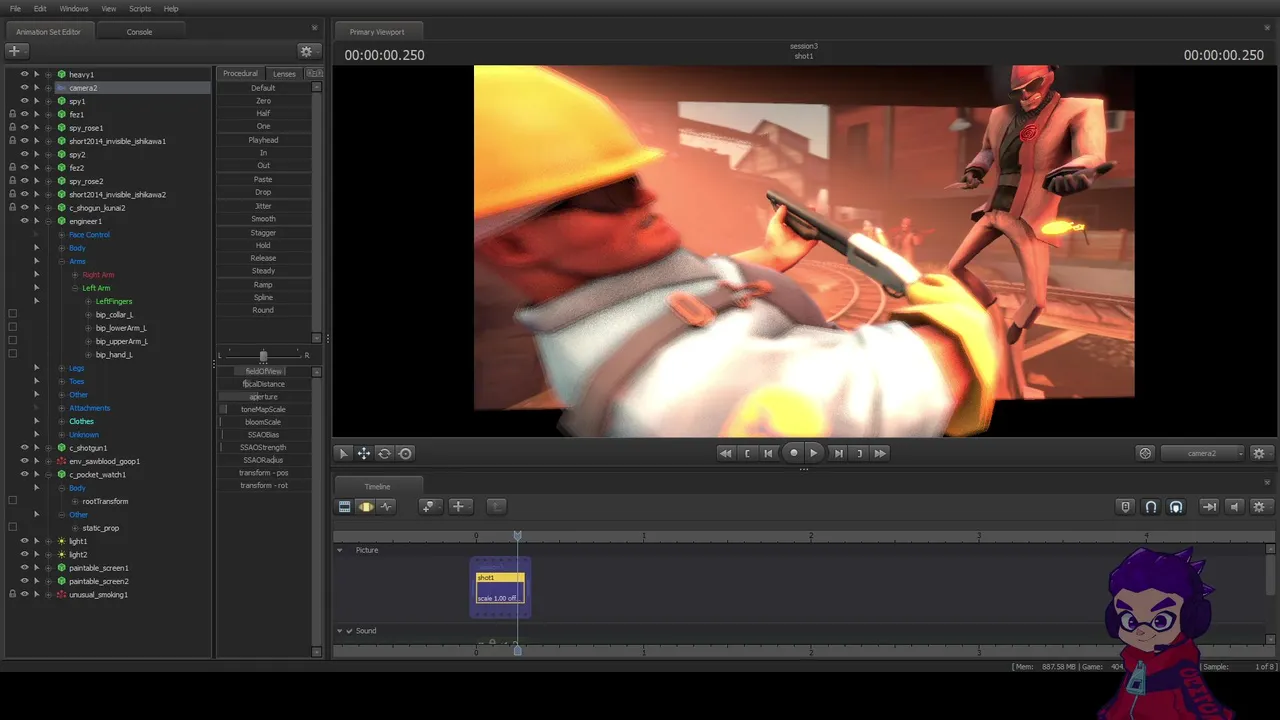The width and height of the screenshot is (1280, 720).
Task: Switch timeline to Motion Editor mode
Action: point(366,507)
